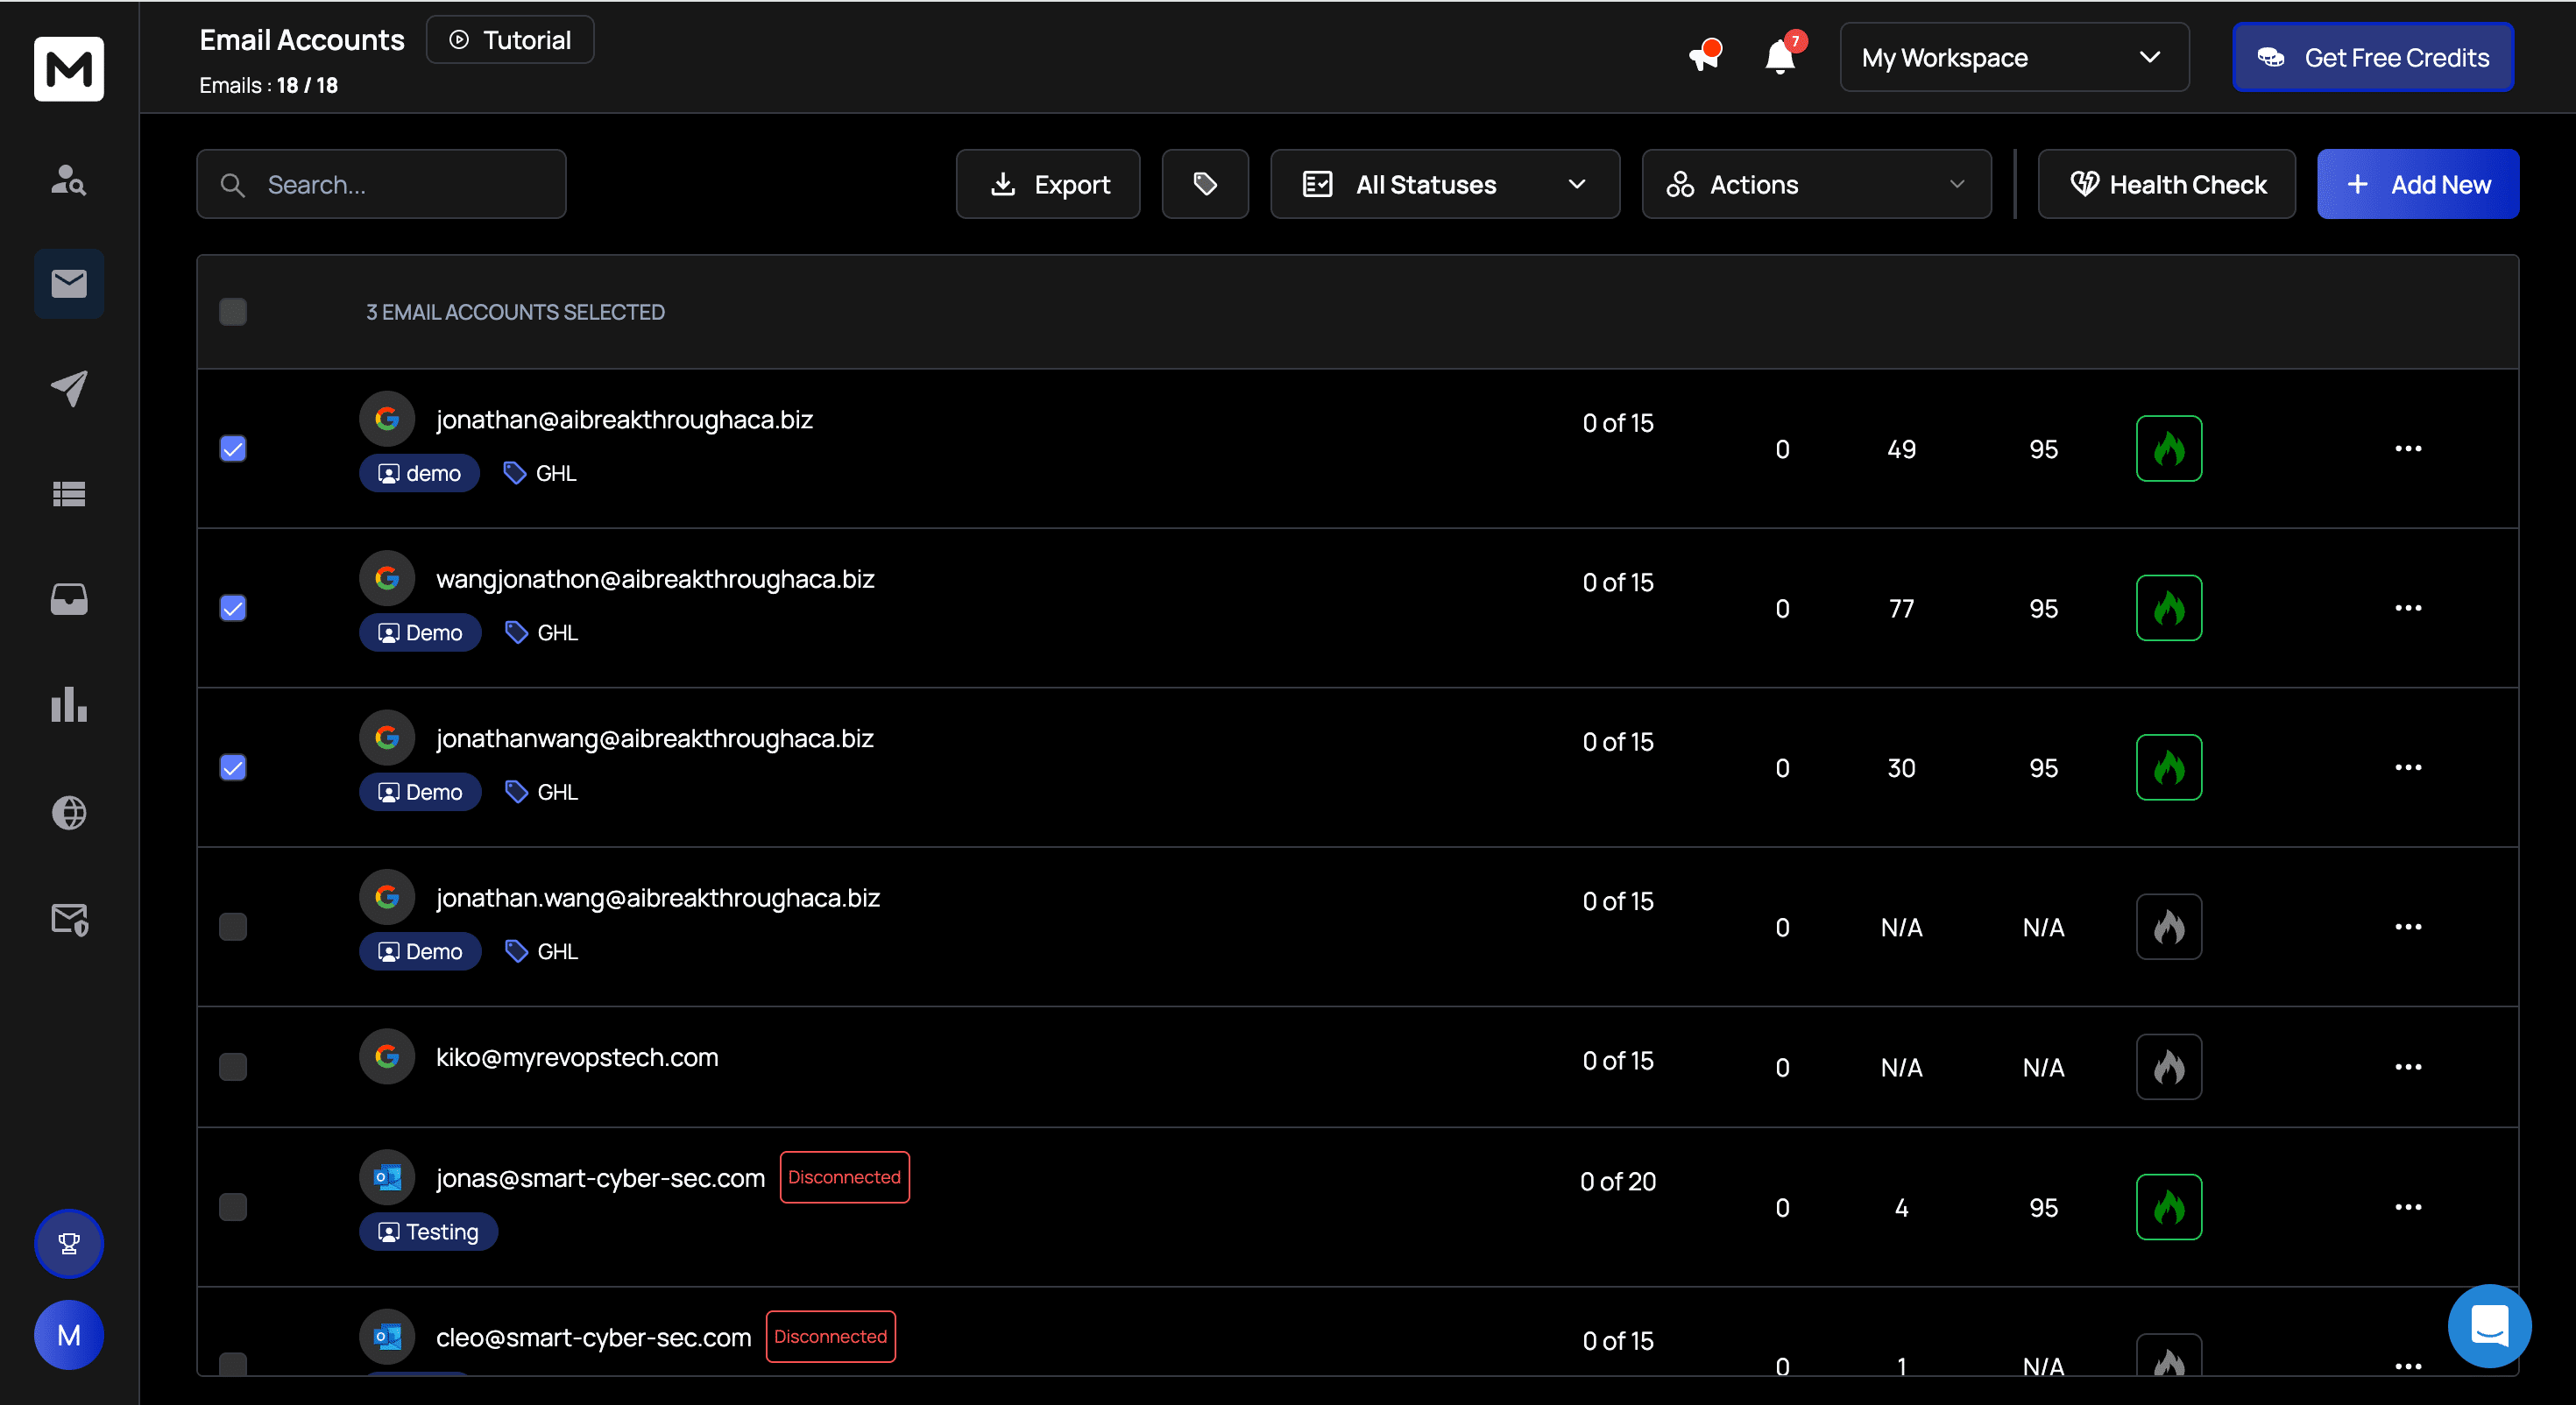This screenshot has height=1405, width=2576.
Task: Click the notifications bell icon
Action: [x=1780, y=57]
